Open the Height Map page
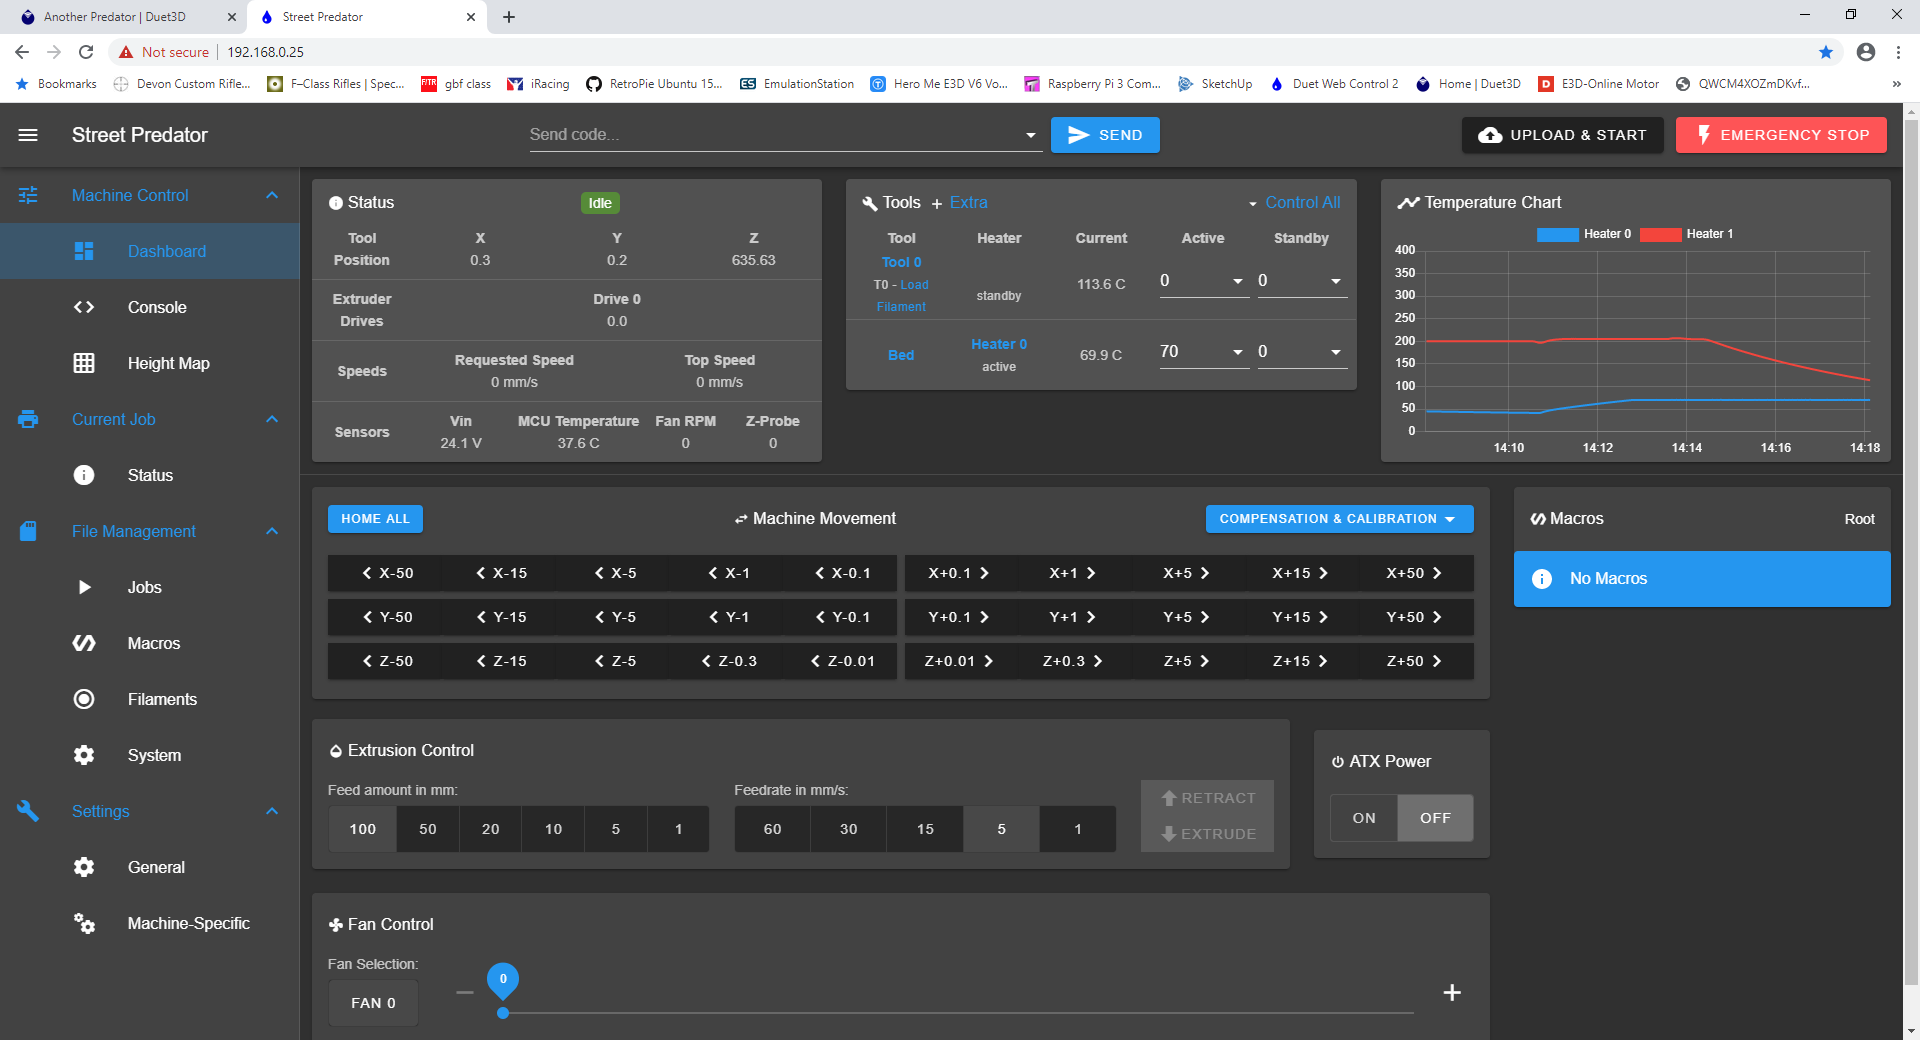 point(150,363)
